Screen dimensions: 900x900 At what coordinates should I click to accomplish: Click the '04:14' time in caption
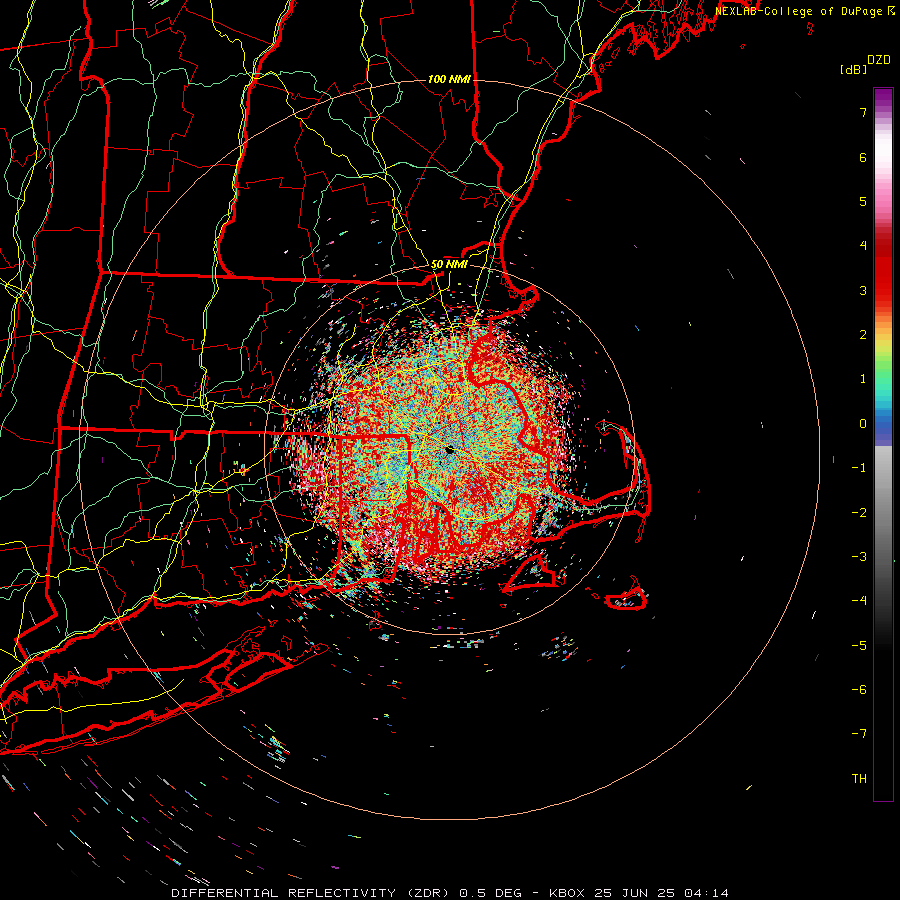706,893
